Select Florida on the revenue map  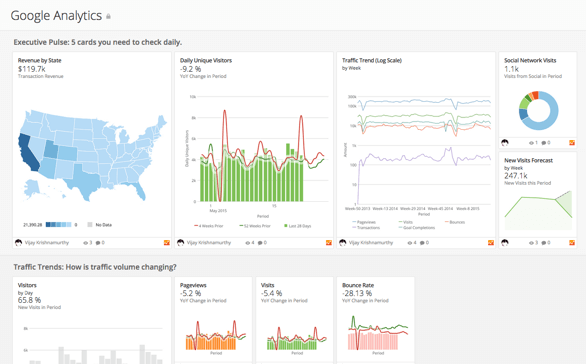(138, 189)
